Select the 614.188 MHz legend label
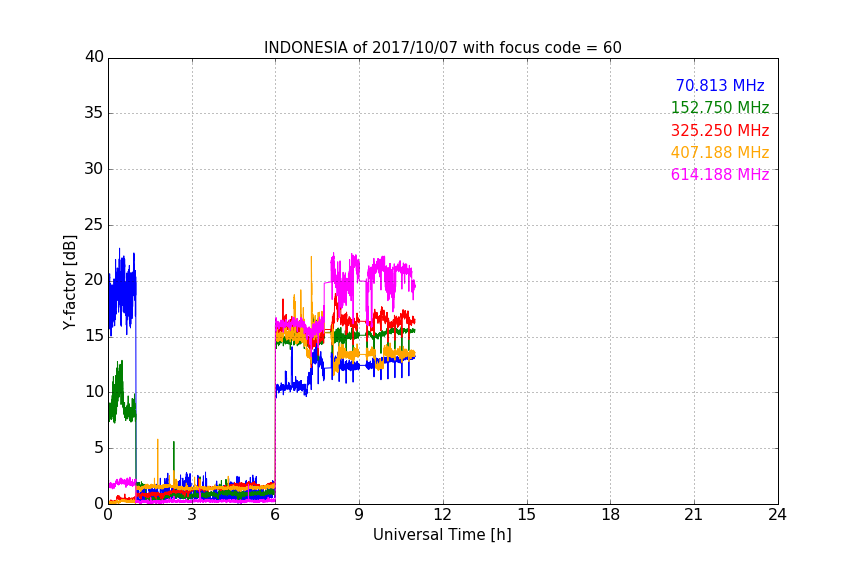864x576 pixels. pos(720,175)
